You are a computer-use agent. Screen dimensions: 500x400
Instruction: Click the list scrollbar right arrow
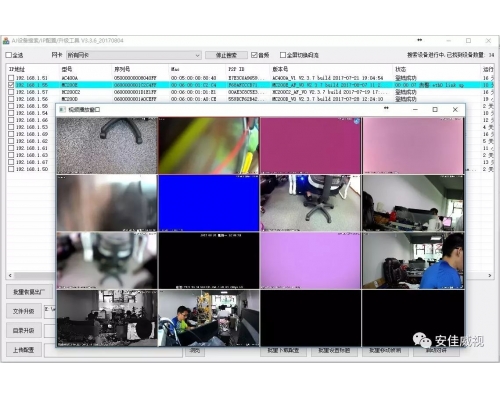tap(490, 275)
